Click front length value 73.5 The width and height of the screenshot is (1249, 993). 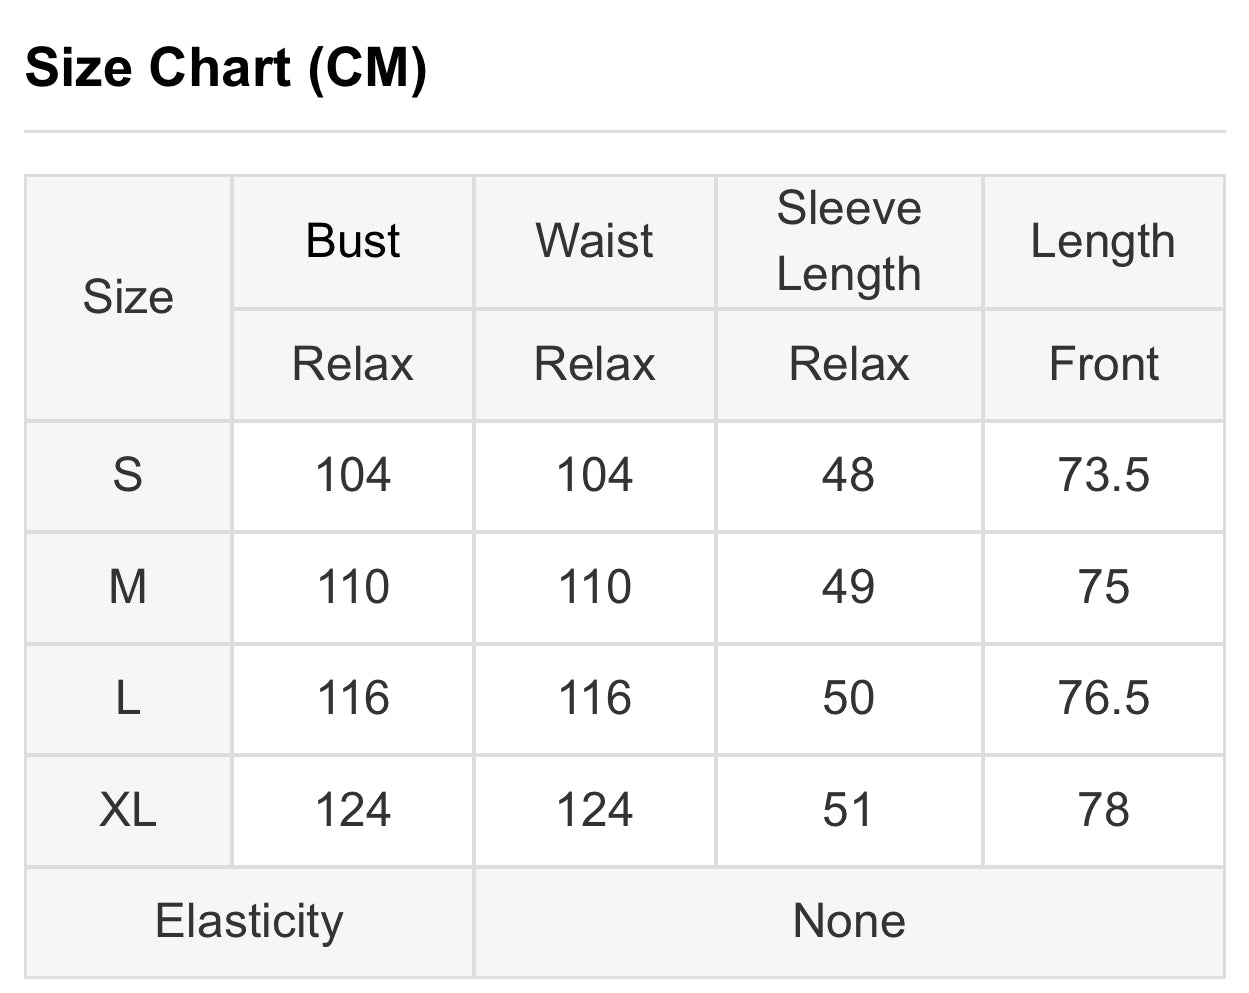(x=1103, y=475)
